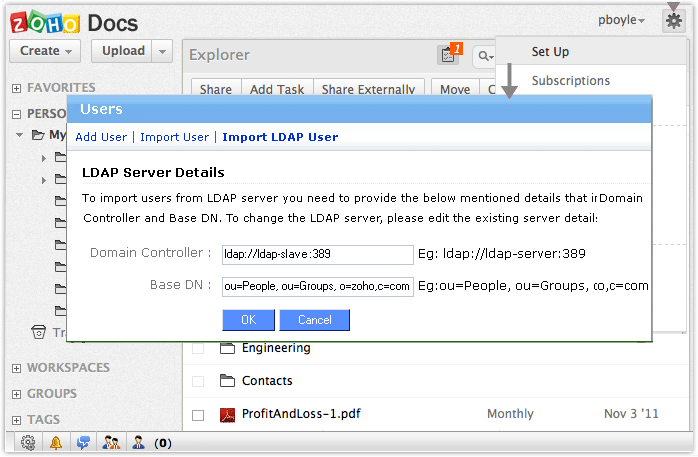The image size is (698, 457).
Task: Click the search magnifier dropdown in Explorer
Action: (485, 57)
